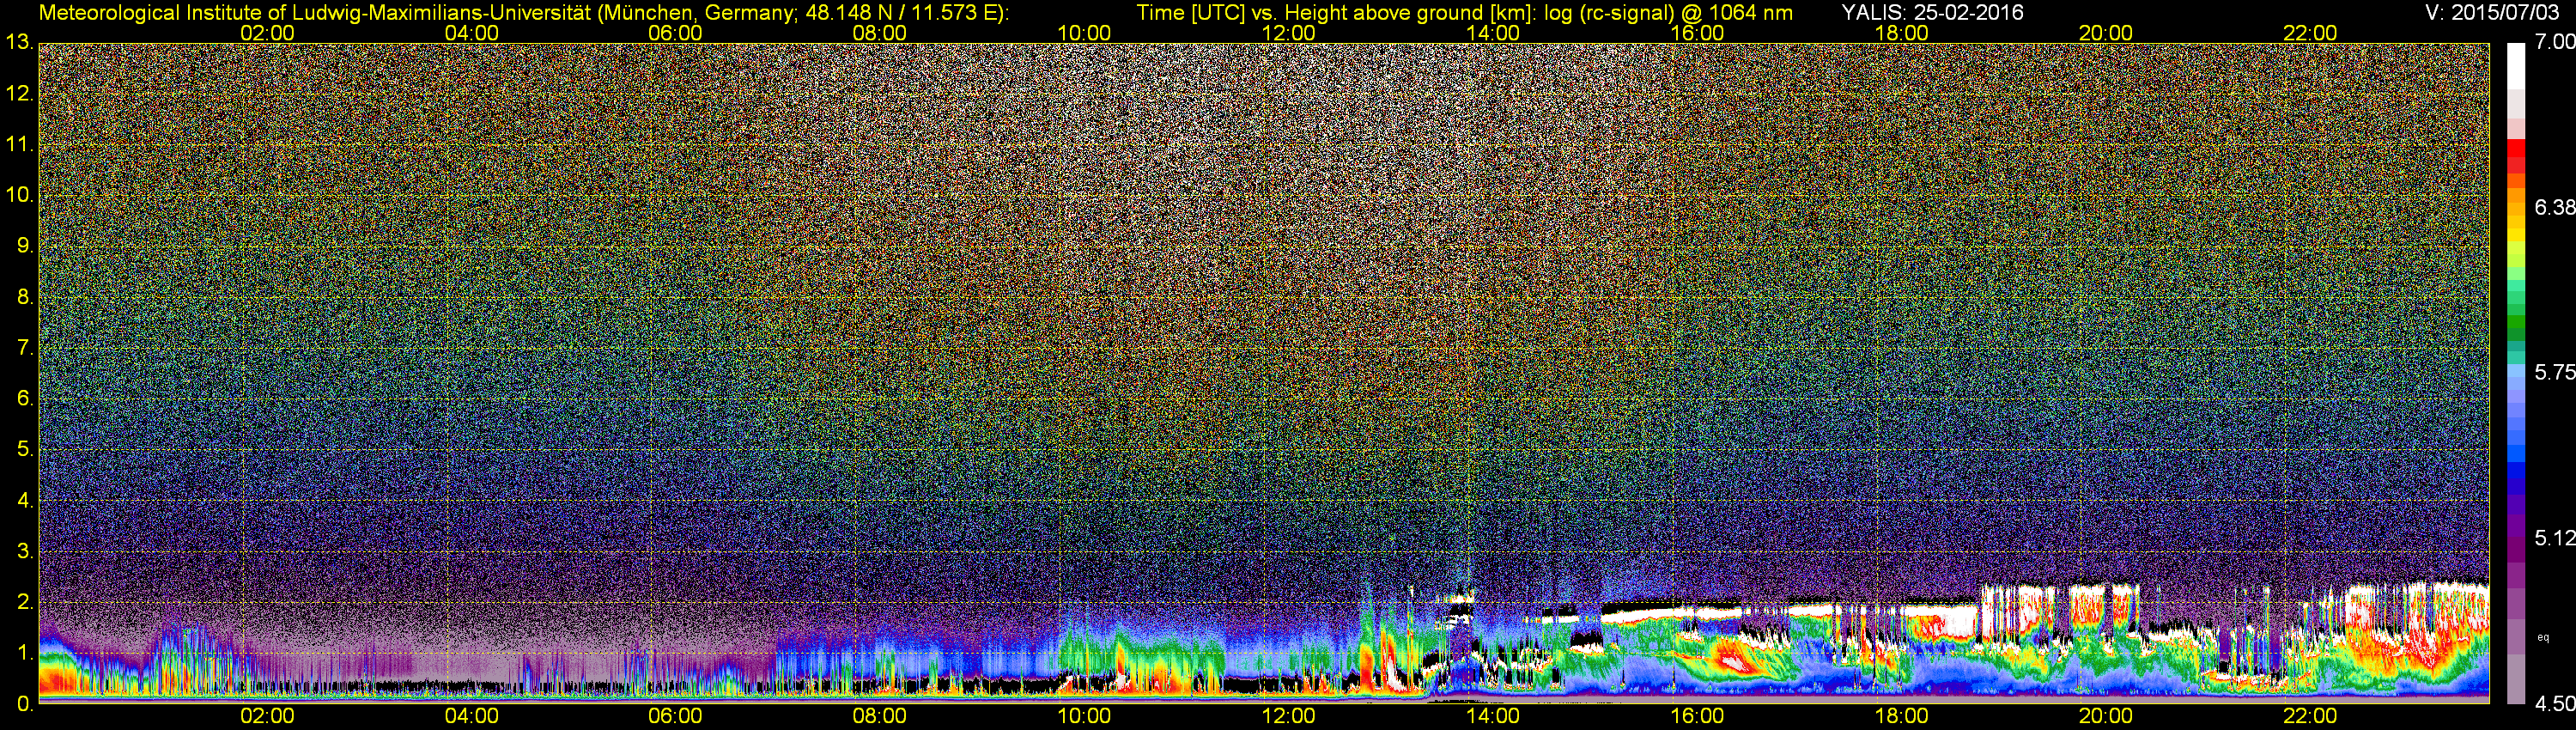Image resolution: width=2576 pixels, height=730 pixels.
Task: Click the 11. km height axis label
Action: click(x=19, y=145)
